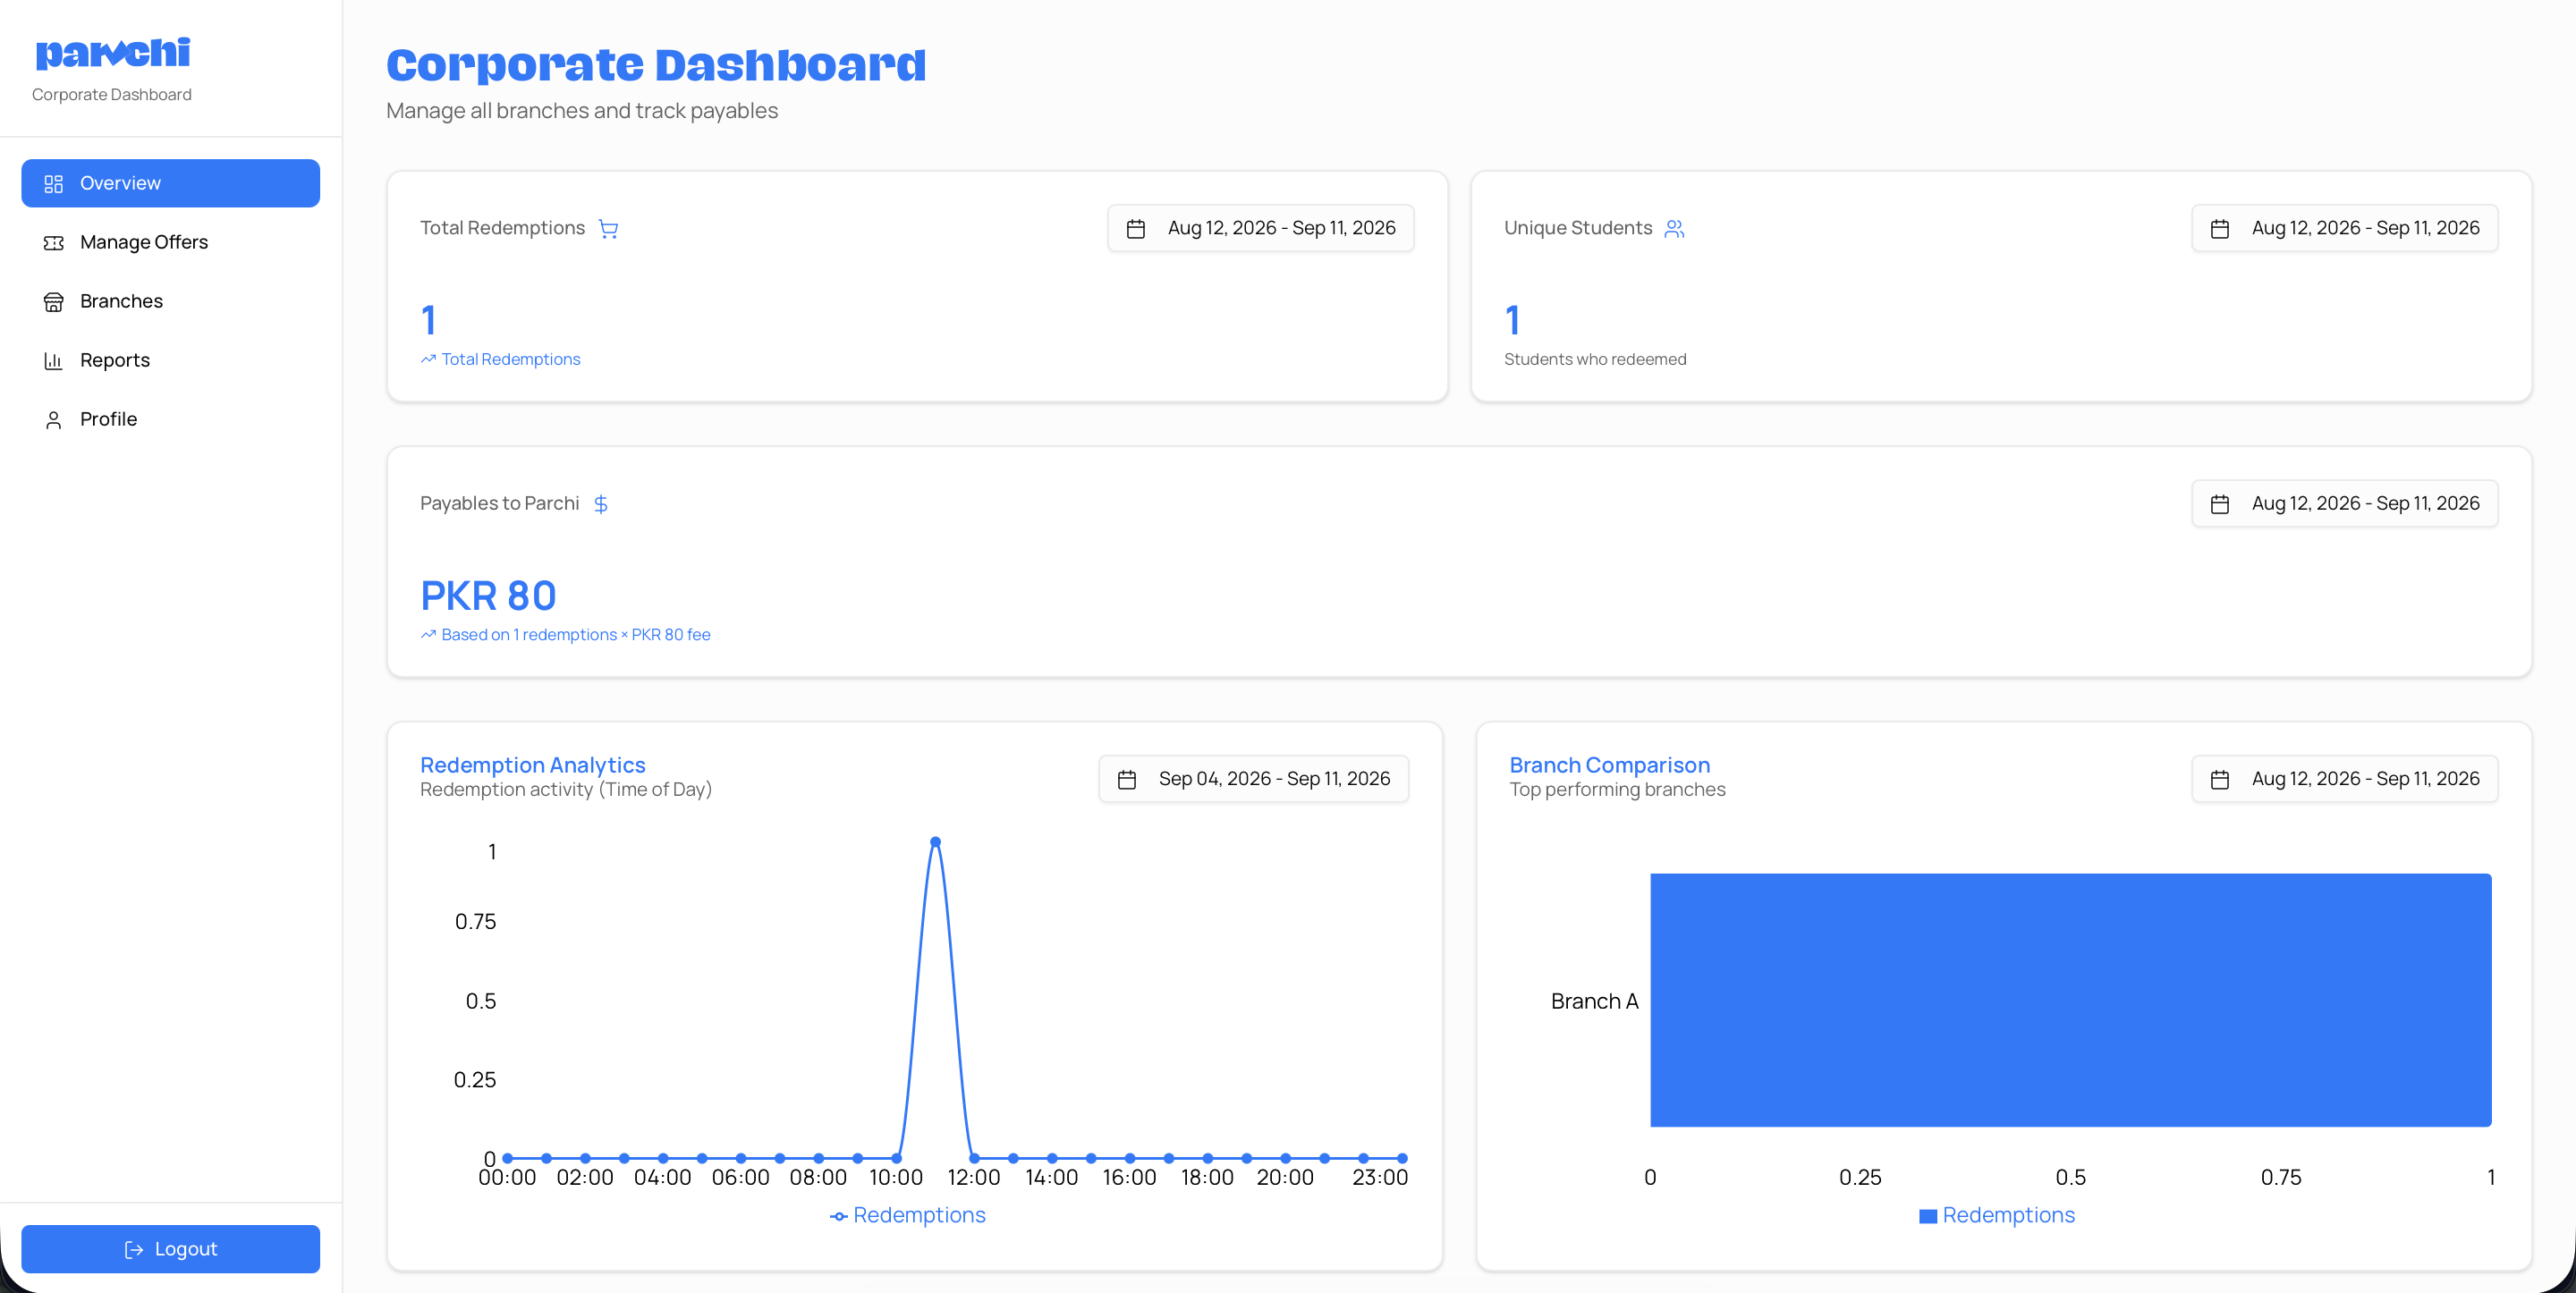Click the calendar icon in Total Redemptions date picker
The image size is (2576, 1293).
1136,229
